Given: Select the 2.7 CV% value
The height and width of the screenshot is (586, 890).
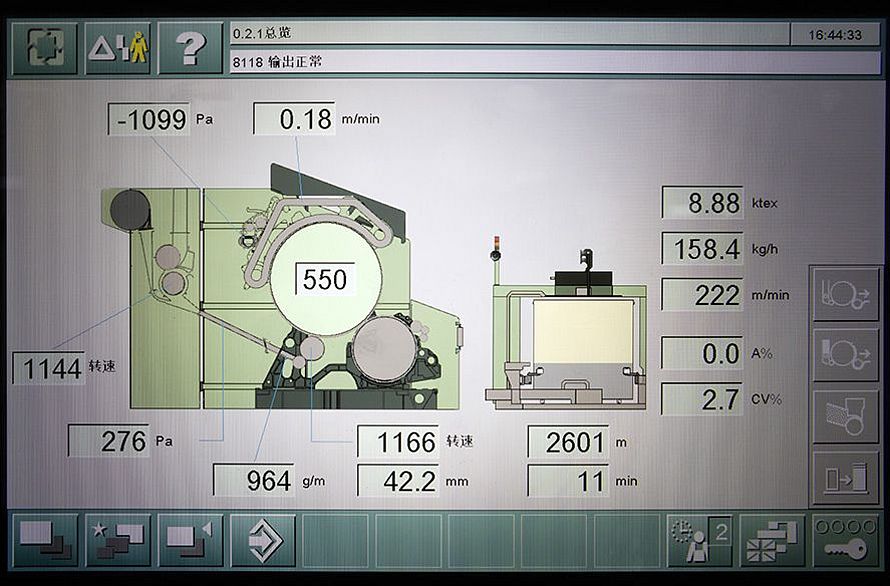Looking at the screenshot, I should coord(703,399).
